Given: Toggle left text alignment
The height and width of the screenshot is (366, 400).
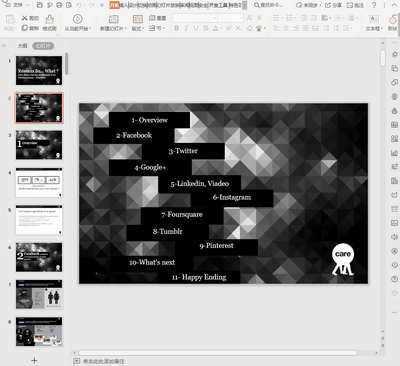Looking at the screenshot, I should (x=276, y=29).
